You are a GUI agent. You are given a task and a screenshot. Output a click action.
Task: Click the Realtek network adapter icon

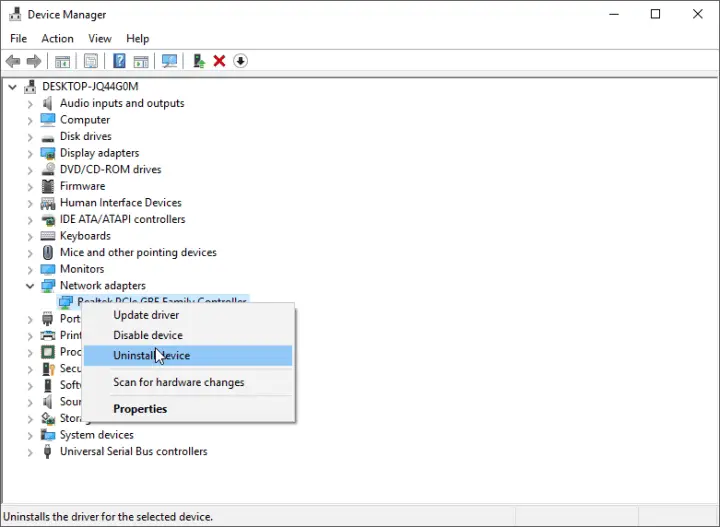[x=66, y=302]
